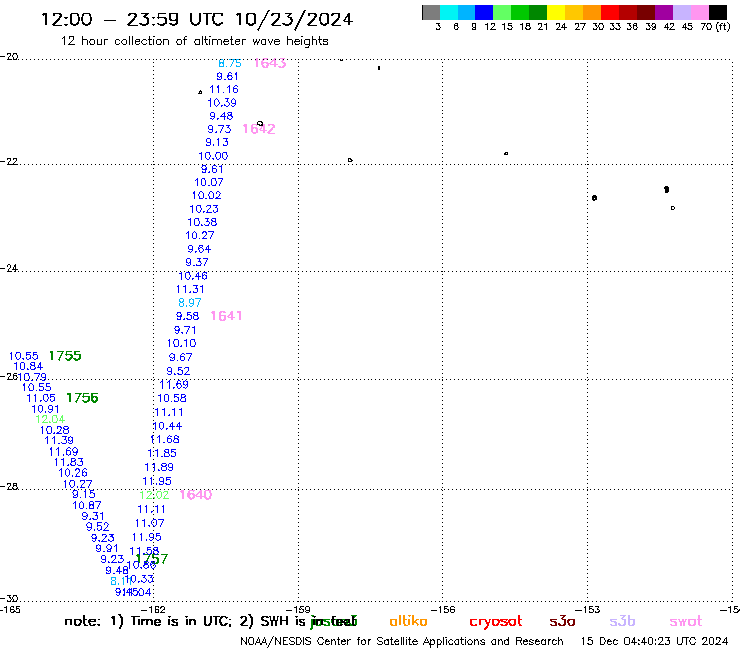The image size is (740, 650).
Task: Click the 9.58 value beside 1641
Action: (187, 316)
